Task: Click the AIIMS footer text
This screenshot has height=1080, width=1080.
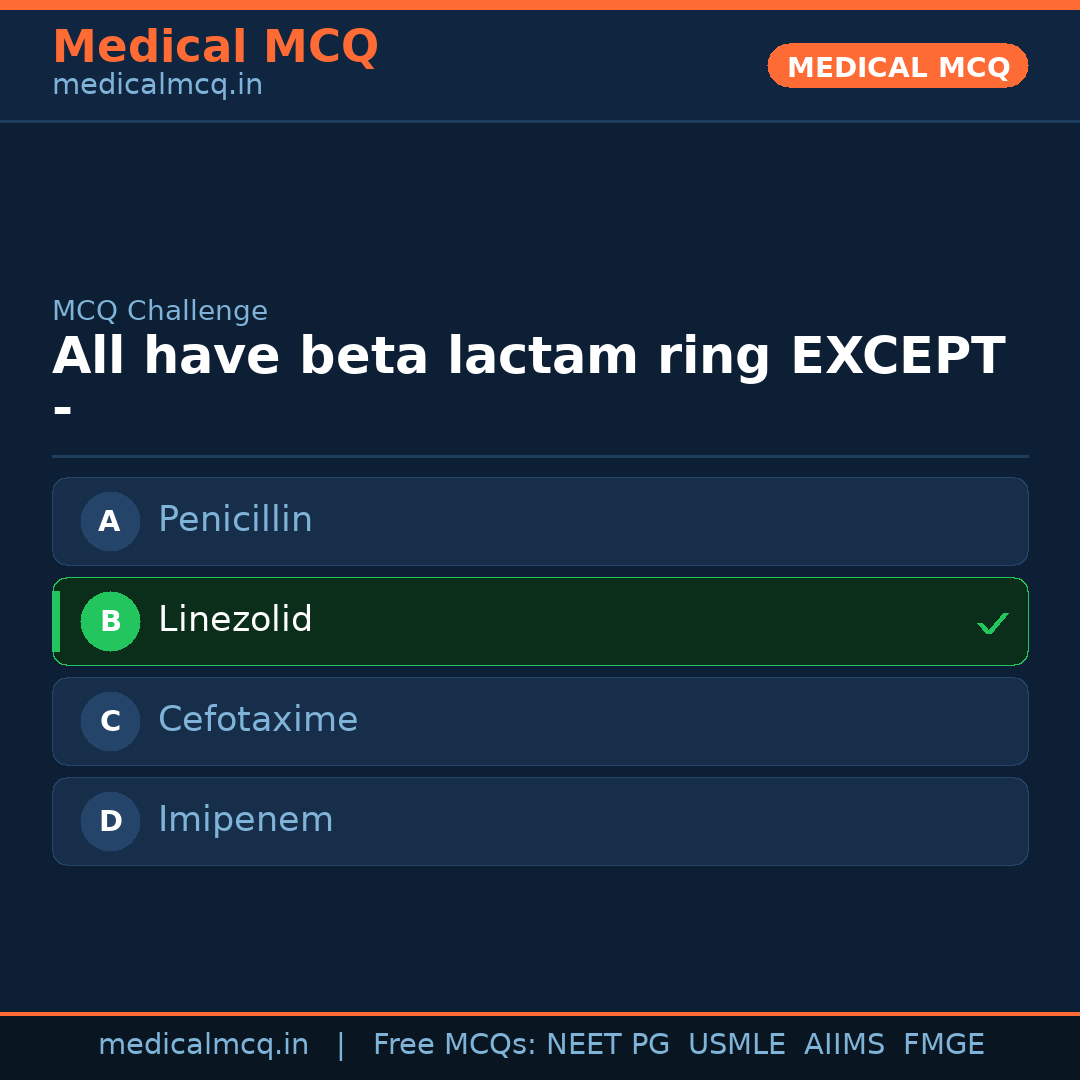Action: tap(844, 1045)
